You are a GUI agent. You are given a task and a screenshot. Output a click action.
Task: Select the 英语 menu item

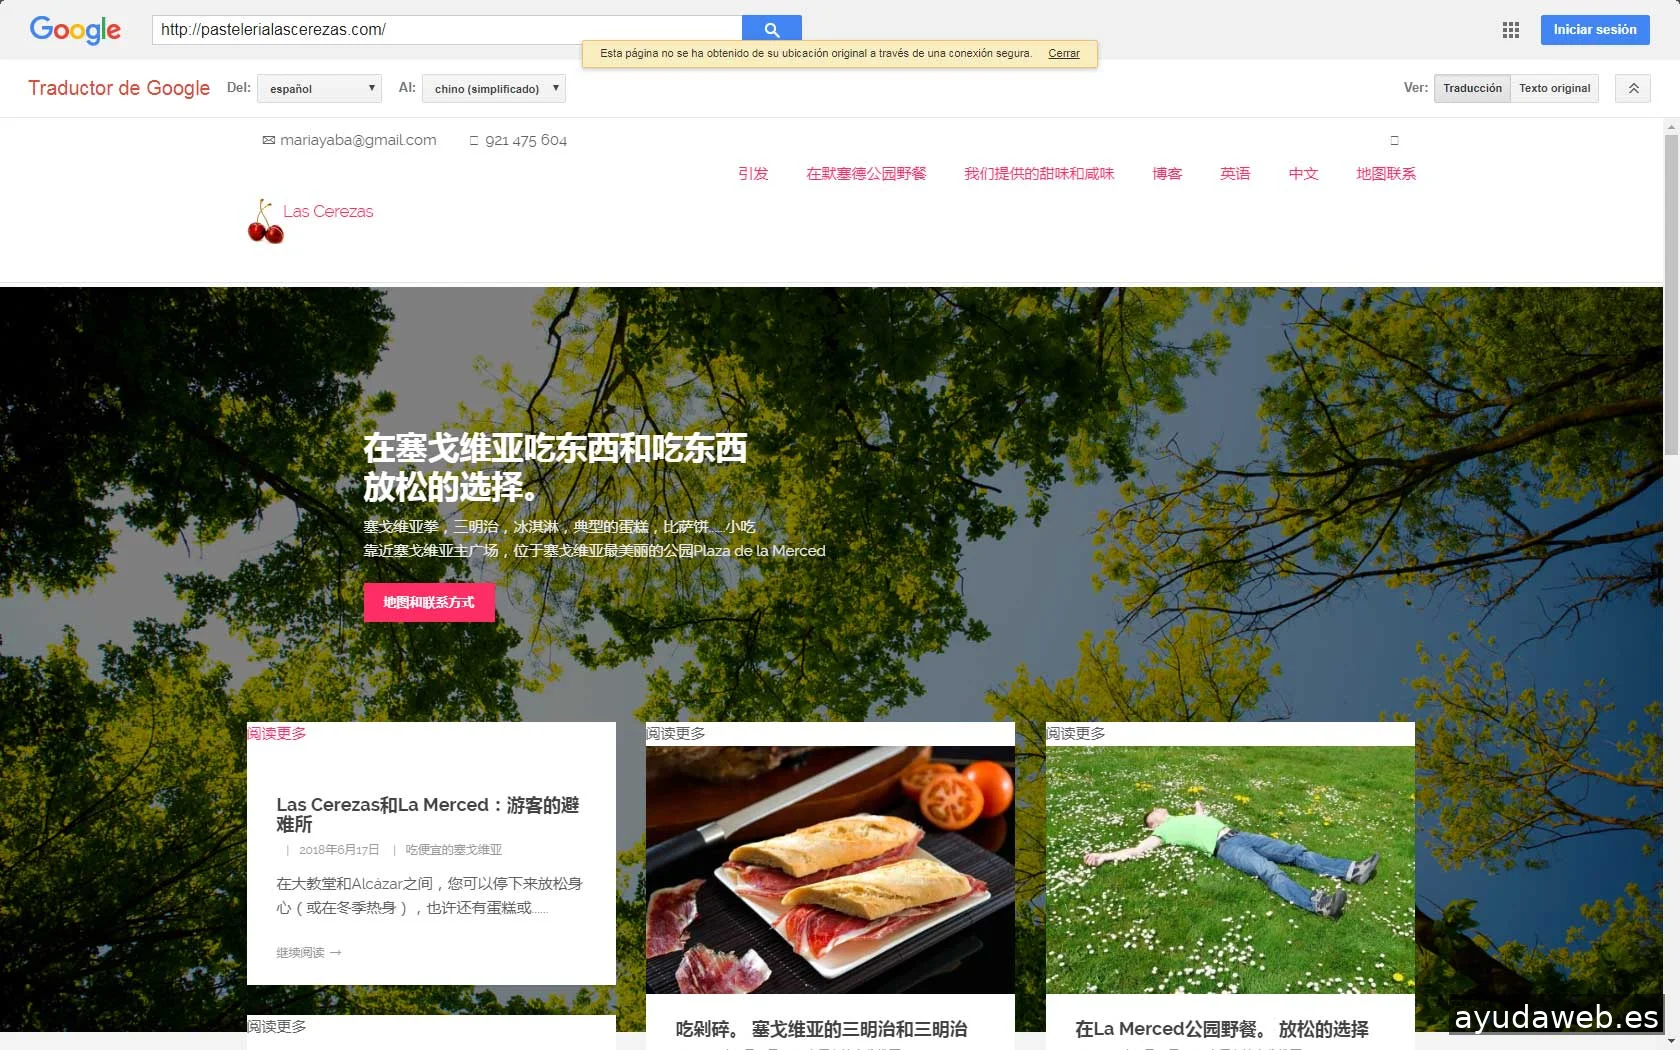pos(1234,174)
